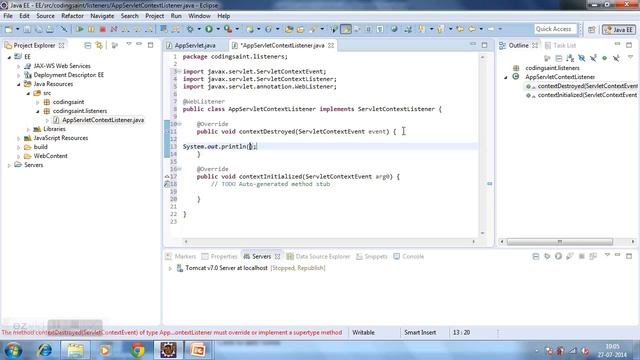Viewport: 640px width, 360px height.
Task: Click the red Disconnect icon in toolbar
Action: (x=114, y=29)
